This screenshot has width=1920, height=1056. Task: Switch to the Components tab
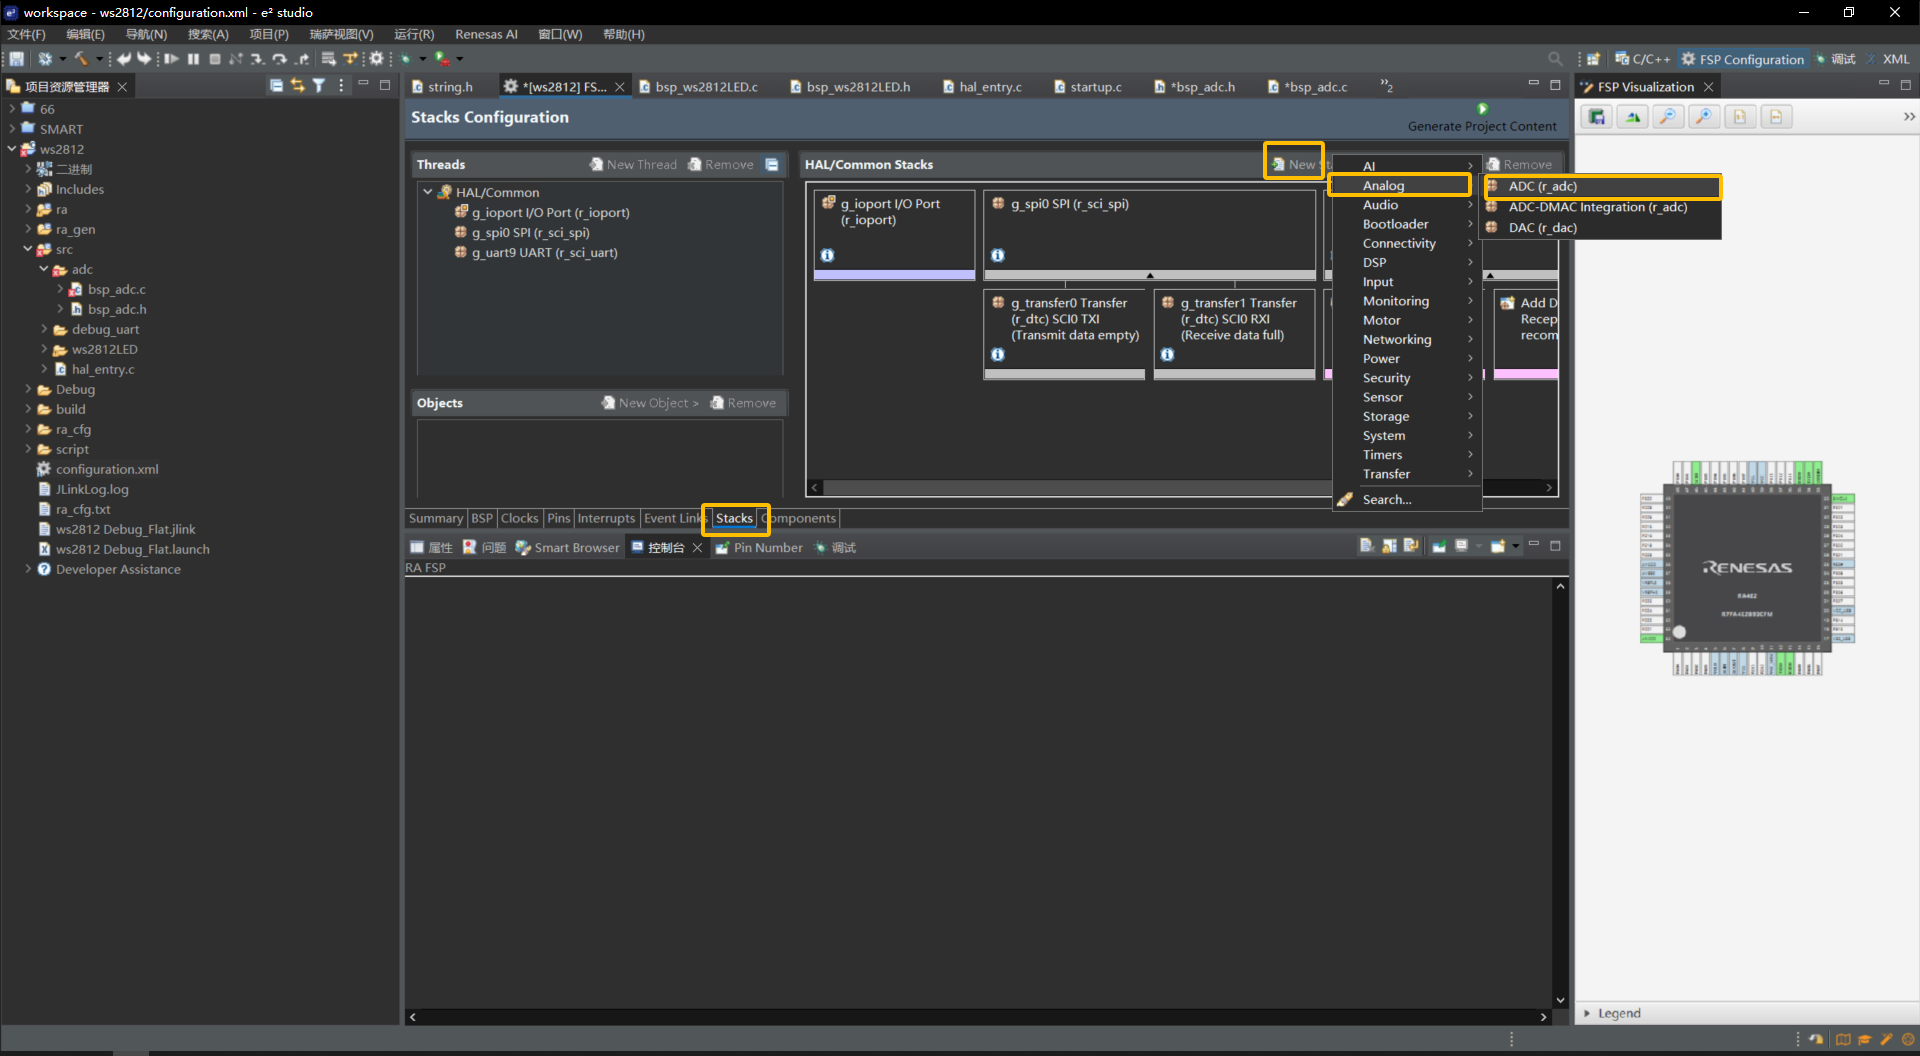[x=801, y=518]
